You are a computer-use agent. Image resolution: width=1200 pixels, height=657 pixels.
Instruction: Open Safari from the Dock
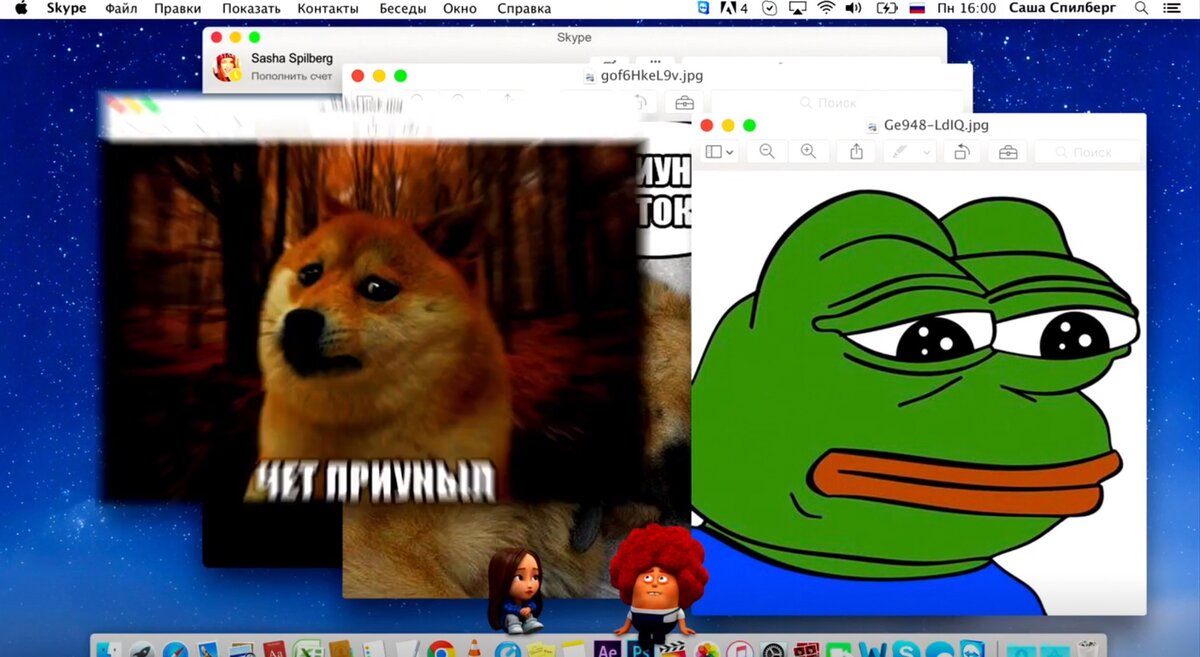coord(176,650)
